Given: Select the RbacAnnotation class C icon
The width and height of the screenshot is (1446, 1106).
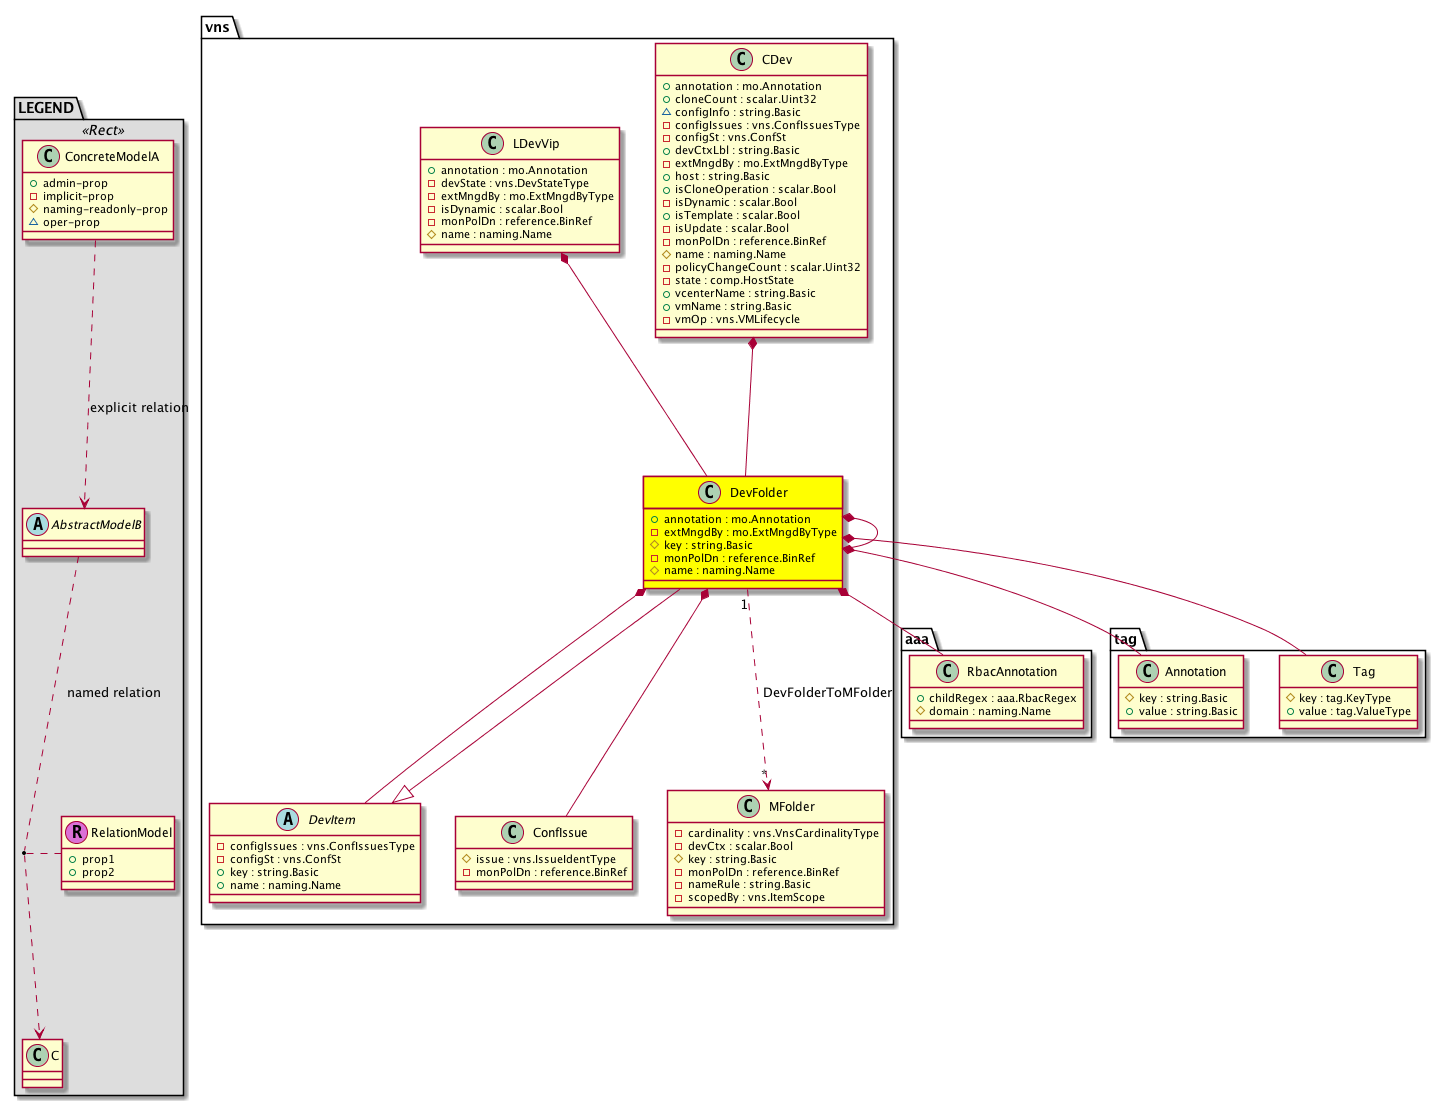Looking at the screenshot, I should (947, 672).
